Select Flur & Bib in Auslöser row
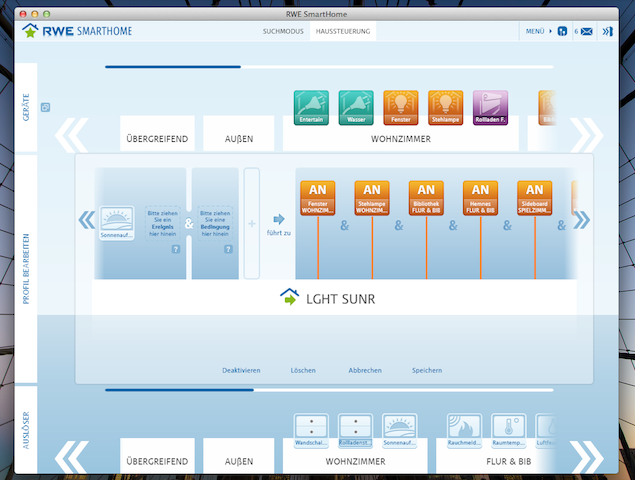The image size is (635, 480). point(509,461)
